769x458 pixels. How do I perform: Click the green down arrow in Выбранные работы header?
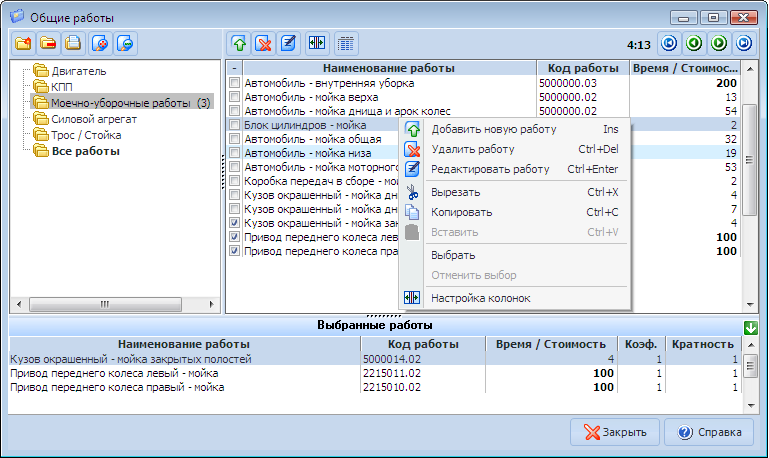750,328
